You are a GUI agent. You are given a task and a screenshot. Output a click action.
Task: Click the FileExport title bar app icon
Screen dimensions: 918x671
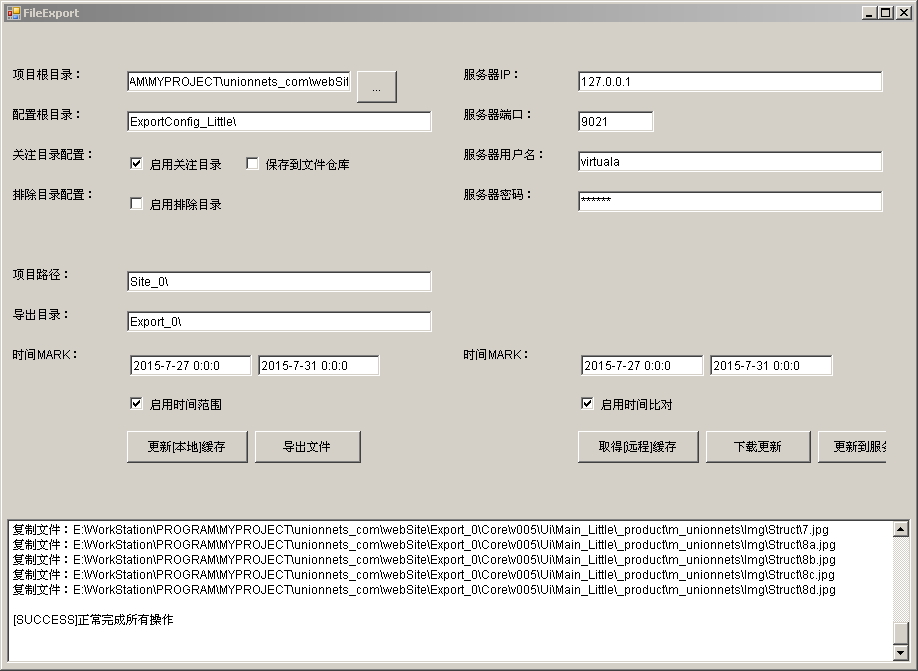pos(13,13)
